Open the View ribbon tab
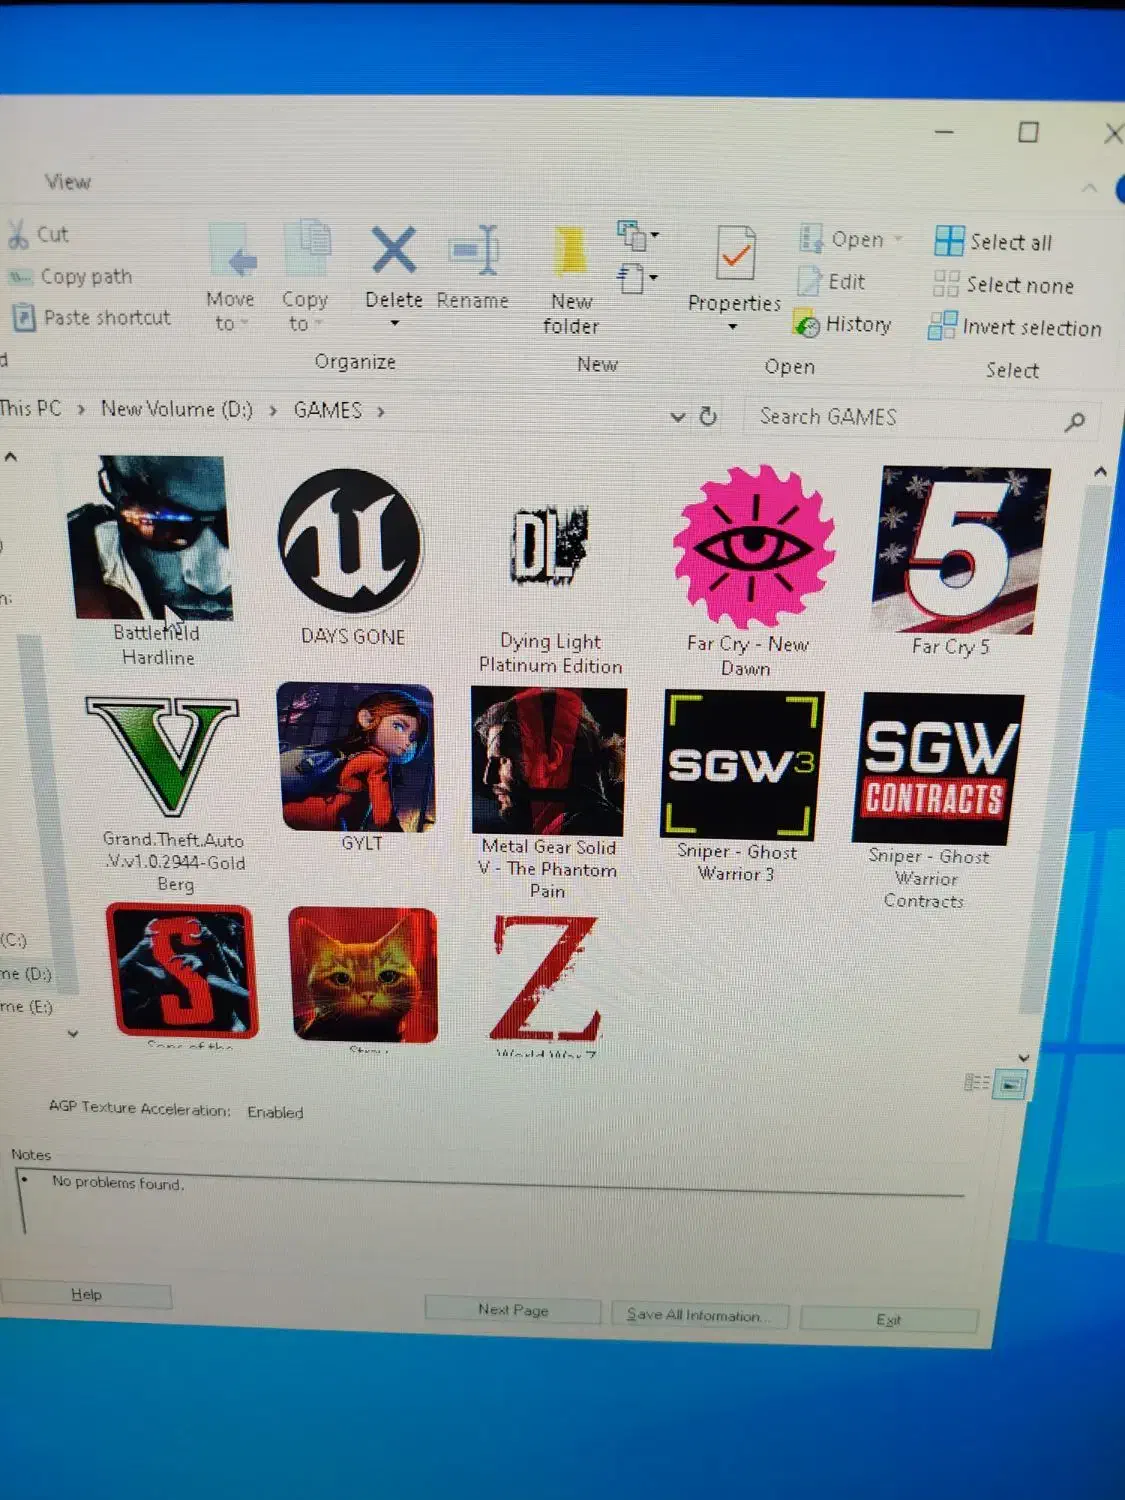 (67, 181)
